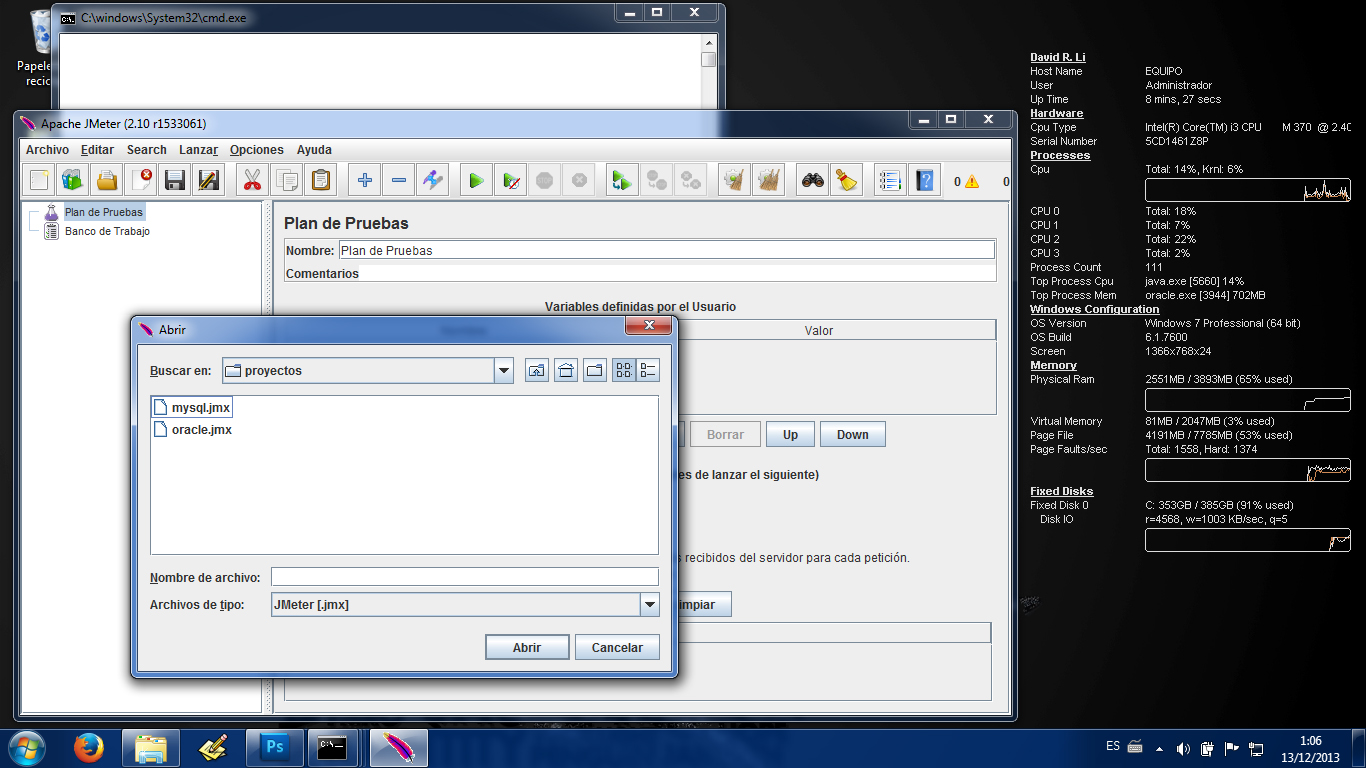Open the Ayuda menu
The image size is (1366, 768).
click(314, 150)
